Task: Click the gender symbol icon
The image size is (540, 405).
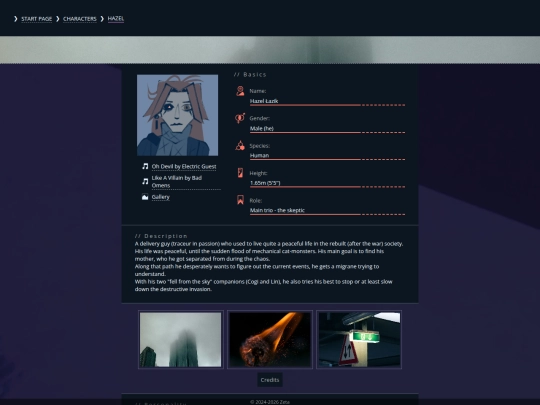Action: point(240,118)
